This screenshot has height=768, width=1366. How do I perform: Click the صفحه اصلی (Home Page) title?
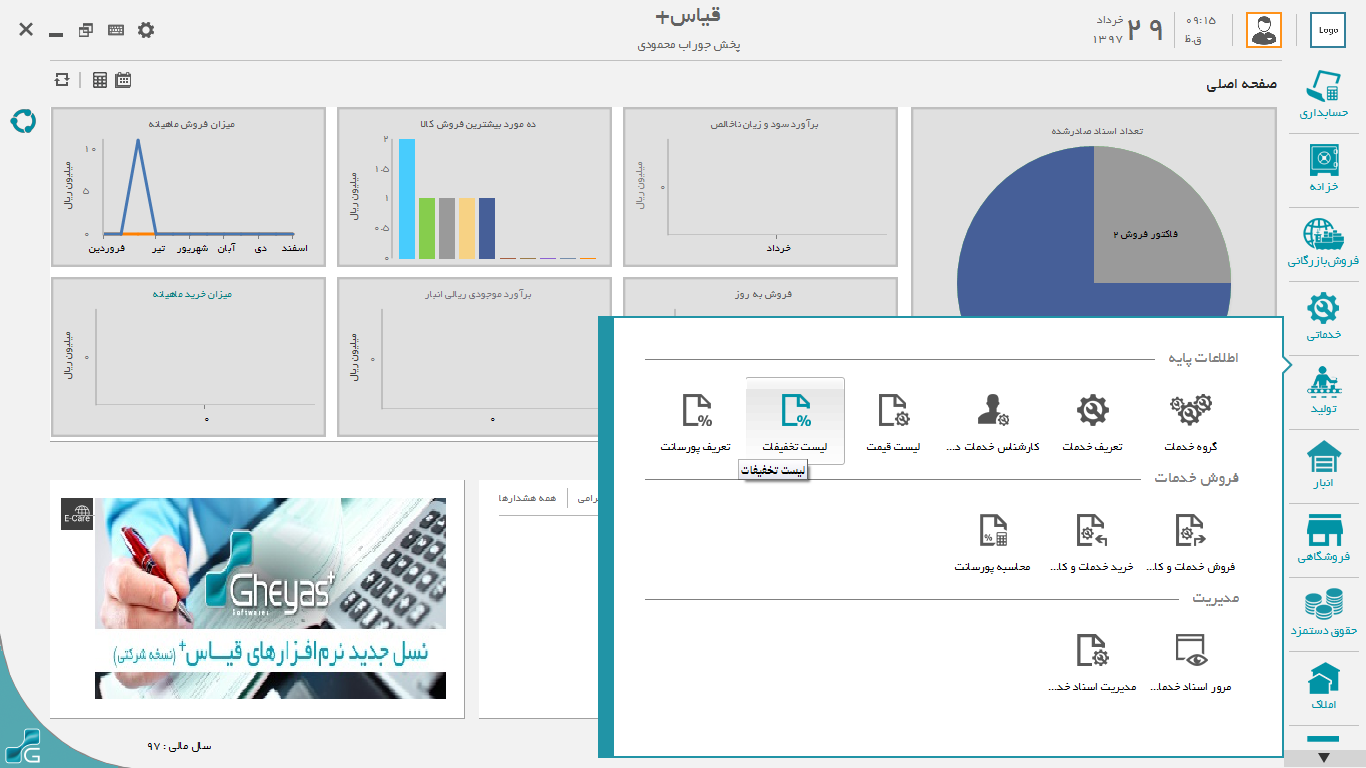1242,86
